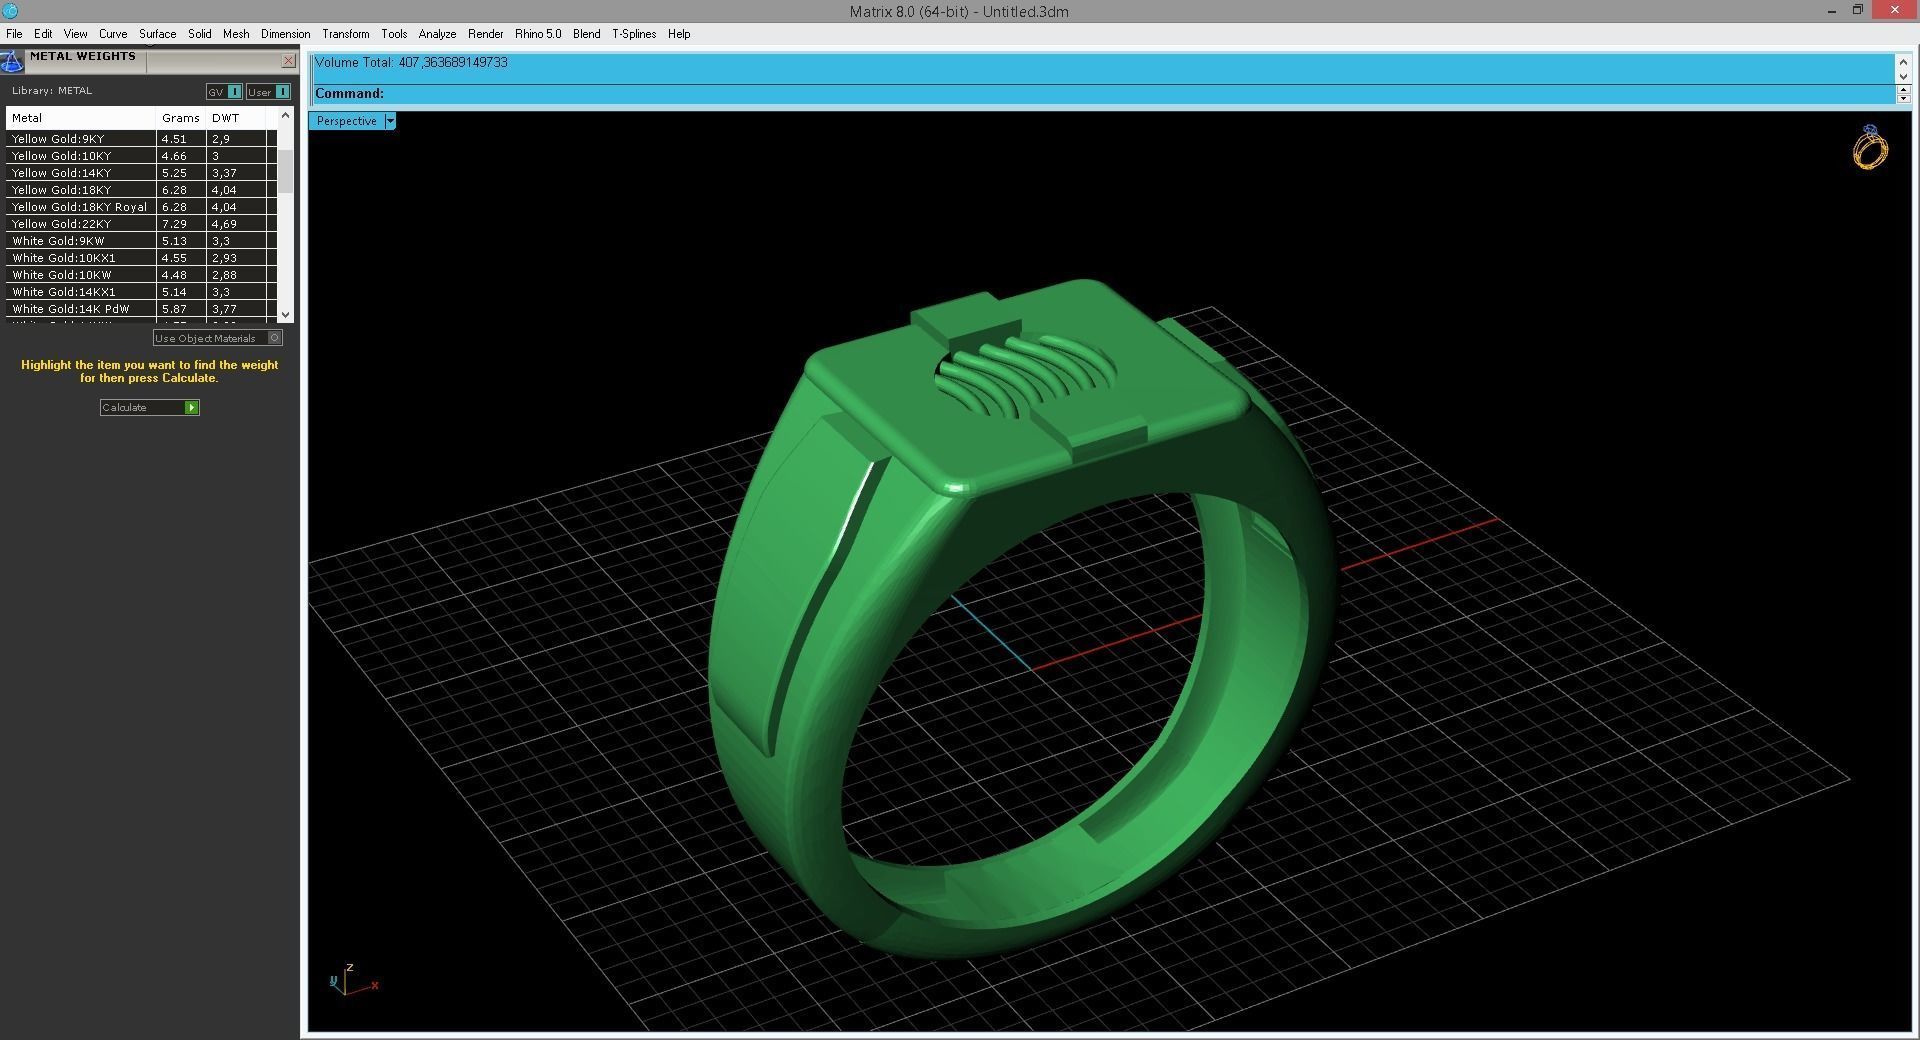Open the Transform menu
This screenshot has height=1040, width=1920.
point(345,34)
